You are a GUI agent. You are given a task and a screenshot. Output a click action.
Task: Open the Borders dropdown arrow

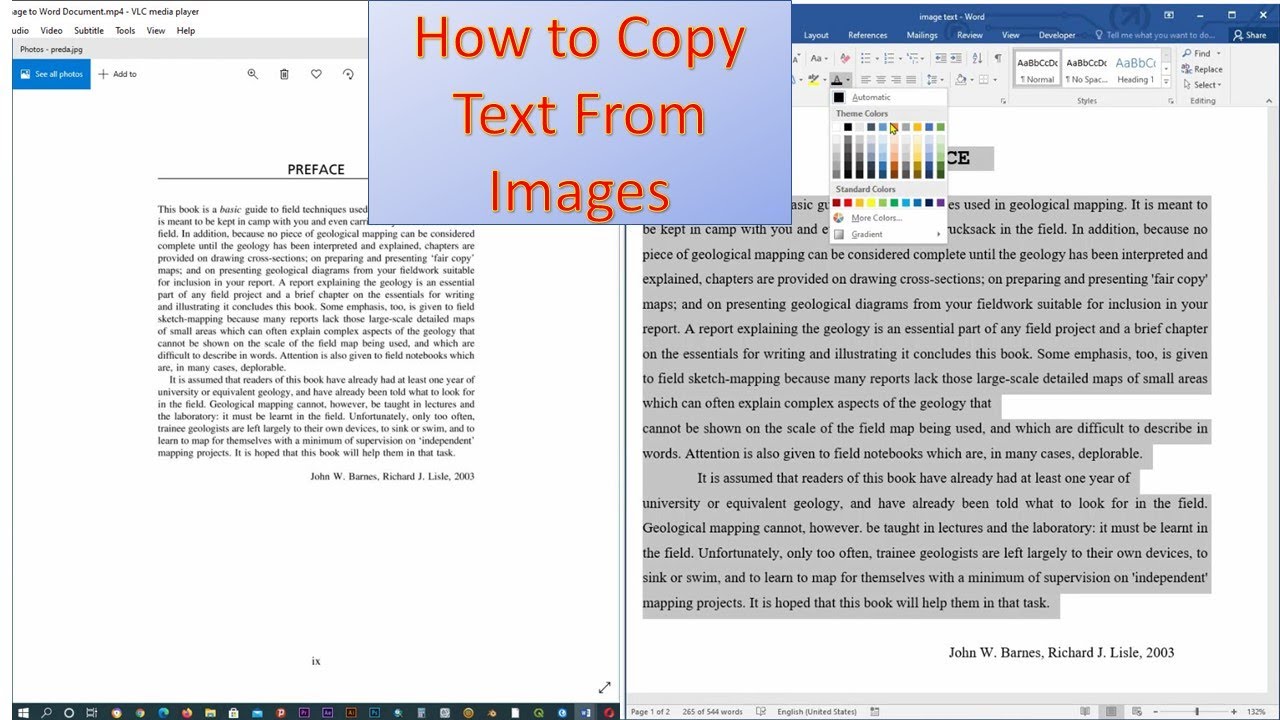995,80
